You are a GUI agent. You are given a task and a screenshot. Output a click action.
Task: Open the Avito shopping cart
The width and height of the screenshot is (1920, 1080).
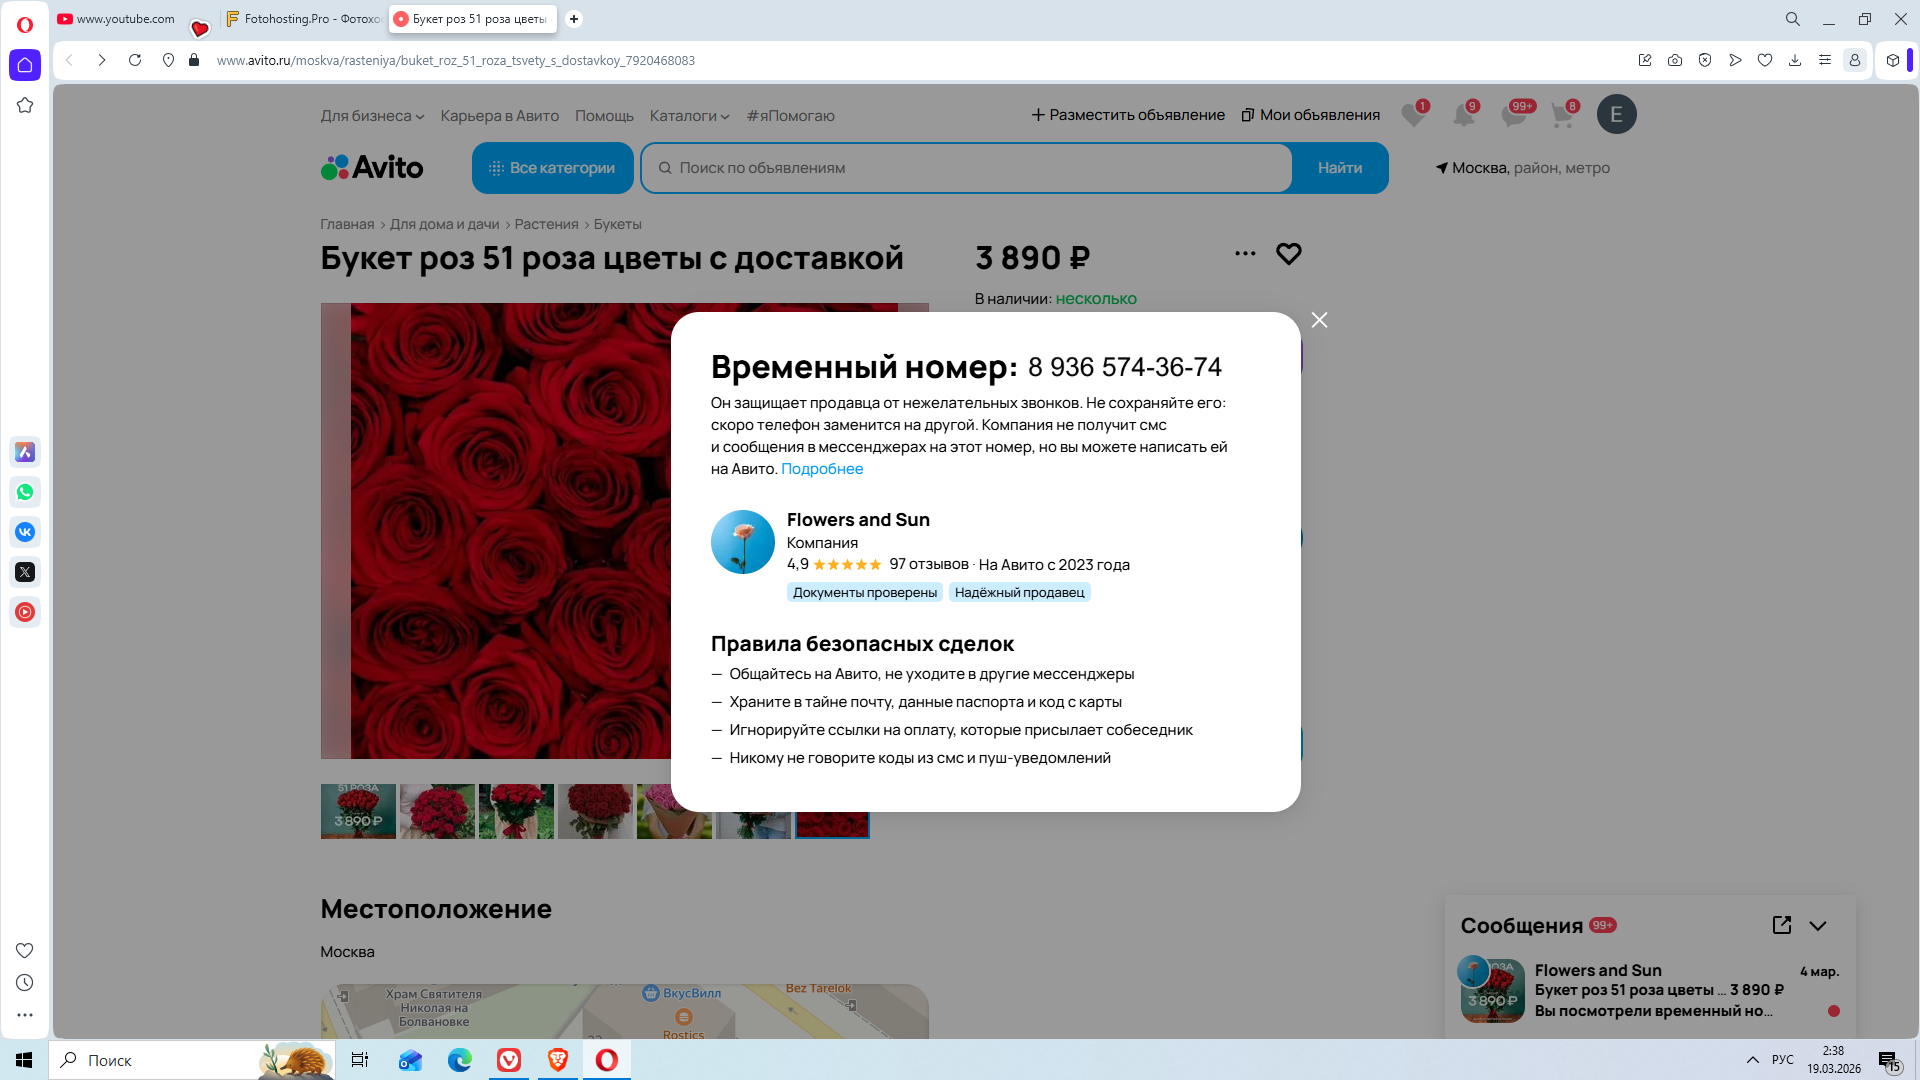[1562, 115]
